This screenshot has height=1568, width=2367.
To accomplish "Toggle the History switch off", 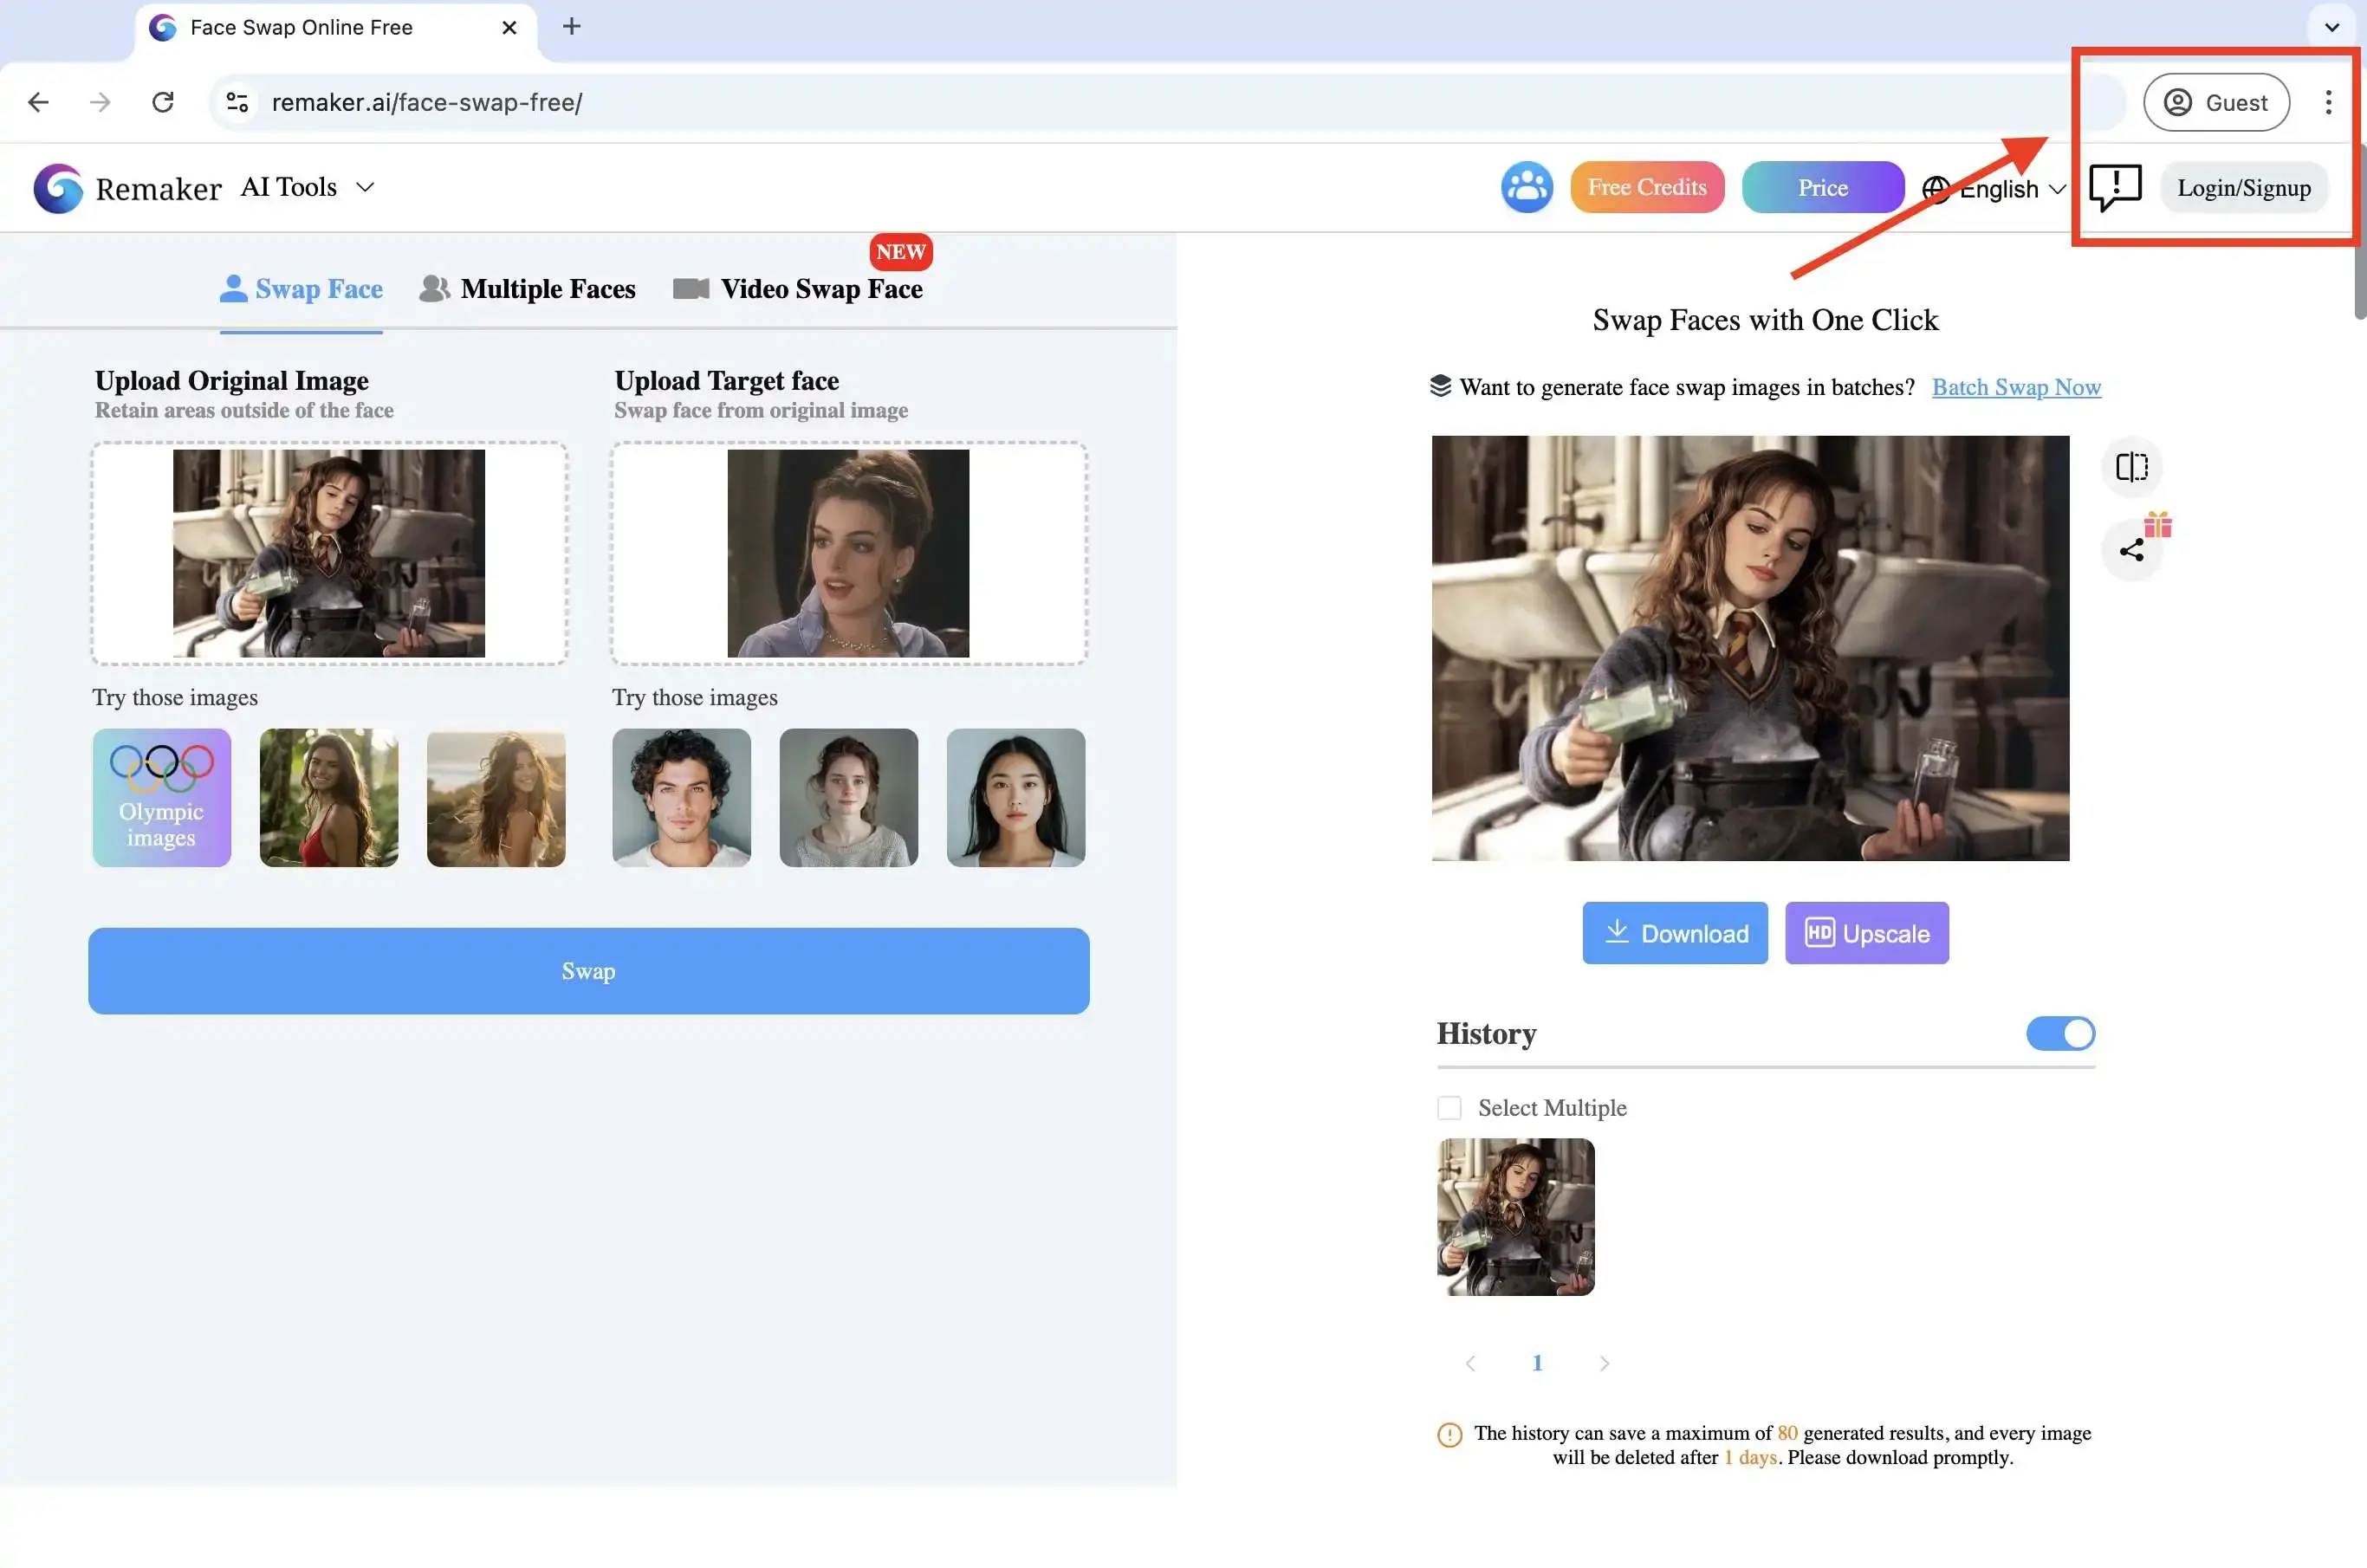I will pos(2059,1033).
